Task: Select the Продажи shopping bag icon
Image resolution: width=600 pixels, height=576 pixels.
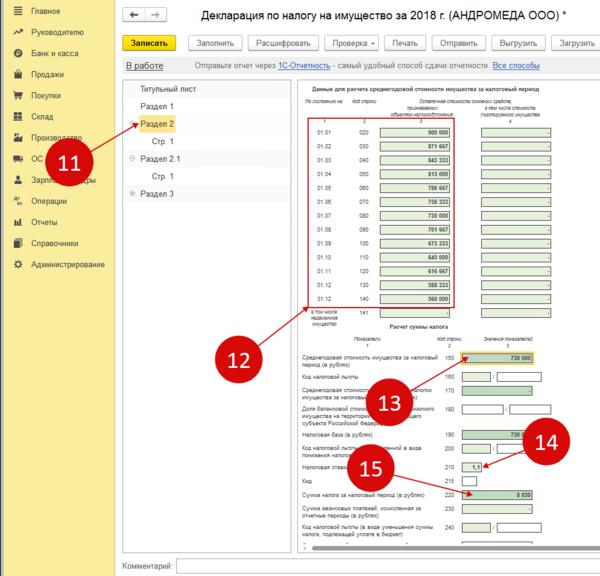Action: tap(18, 74)
